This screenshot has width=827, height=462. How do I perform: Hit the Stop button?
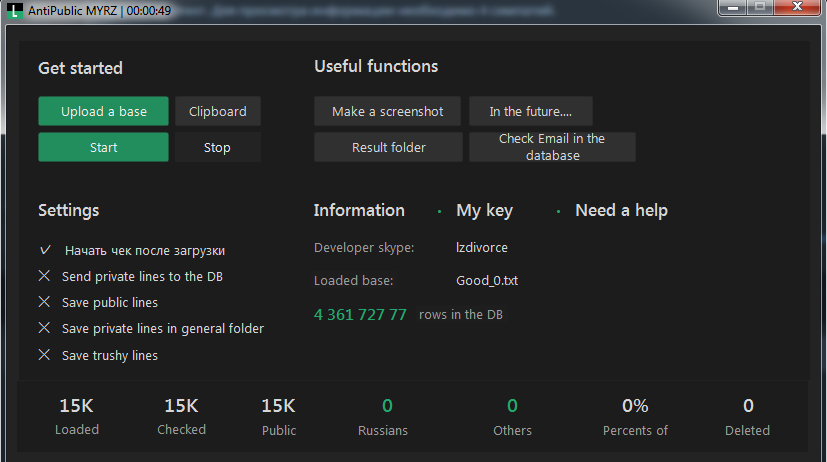pos(218,147)
